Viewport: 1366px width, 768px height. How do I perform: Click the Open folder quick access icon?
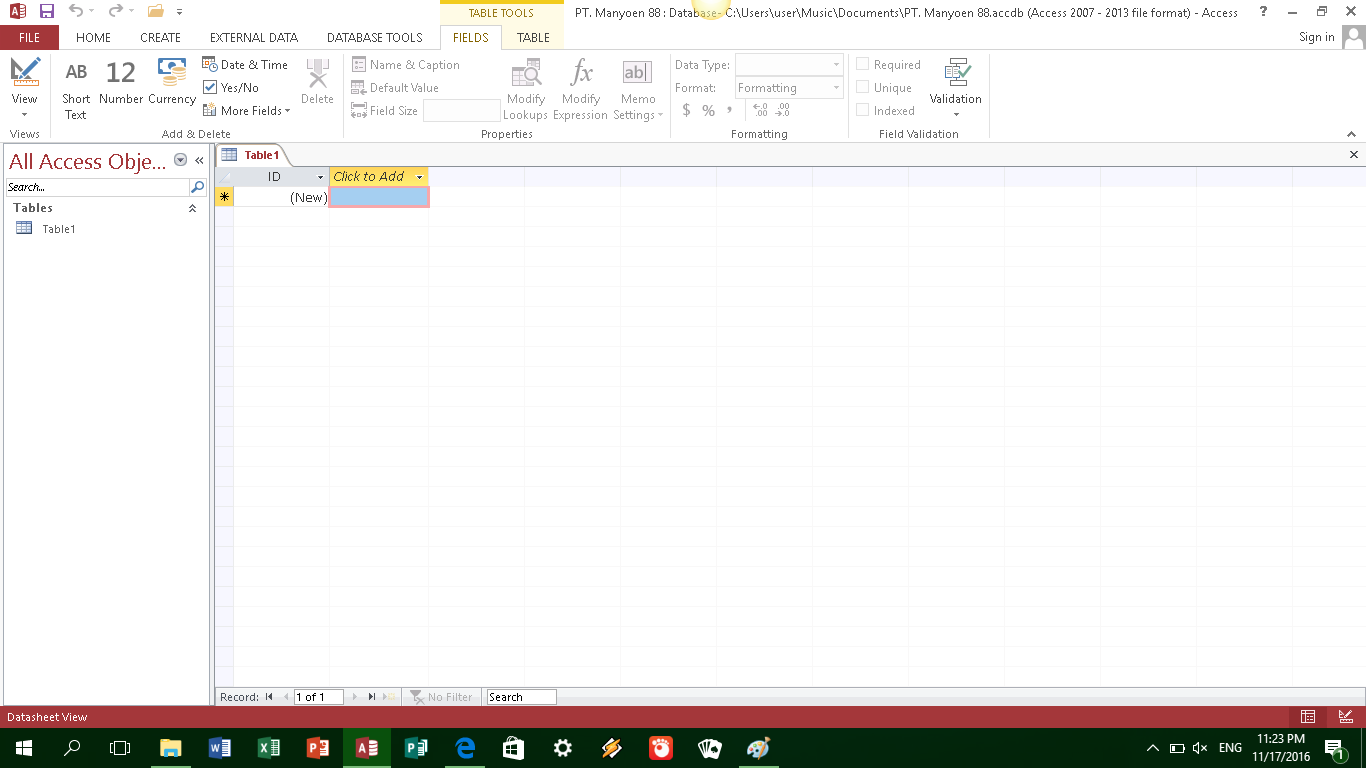[x=155, y=12]
